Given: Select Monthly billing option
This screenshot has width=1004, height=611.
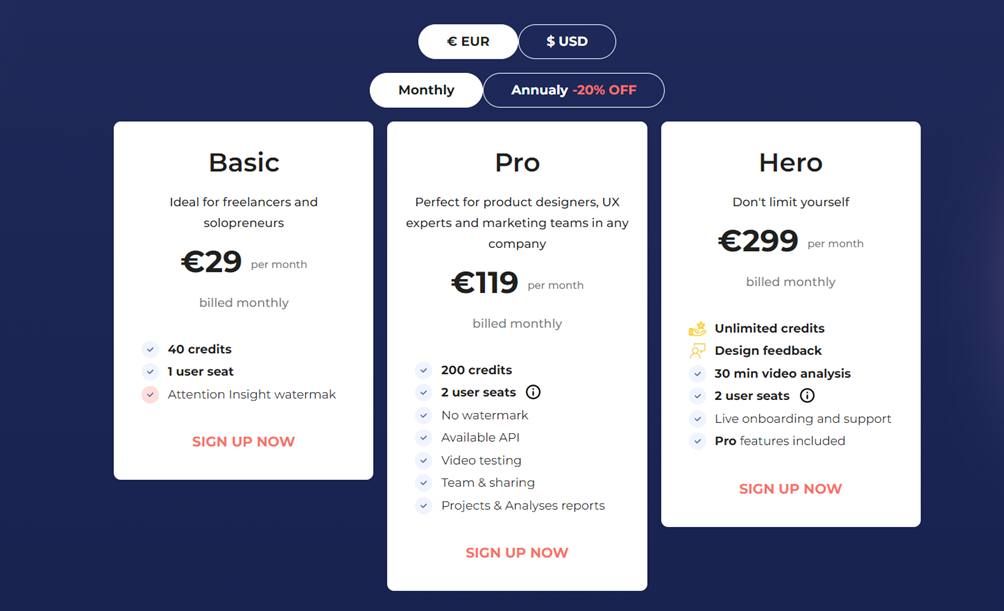Looking at the screenshot, I should [426, 90].
